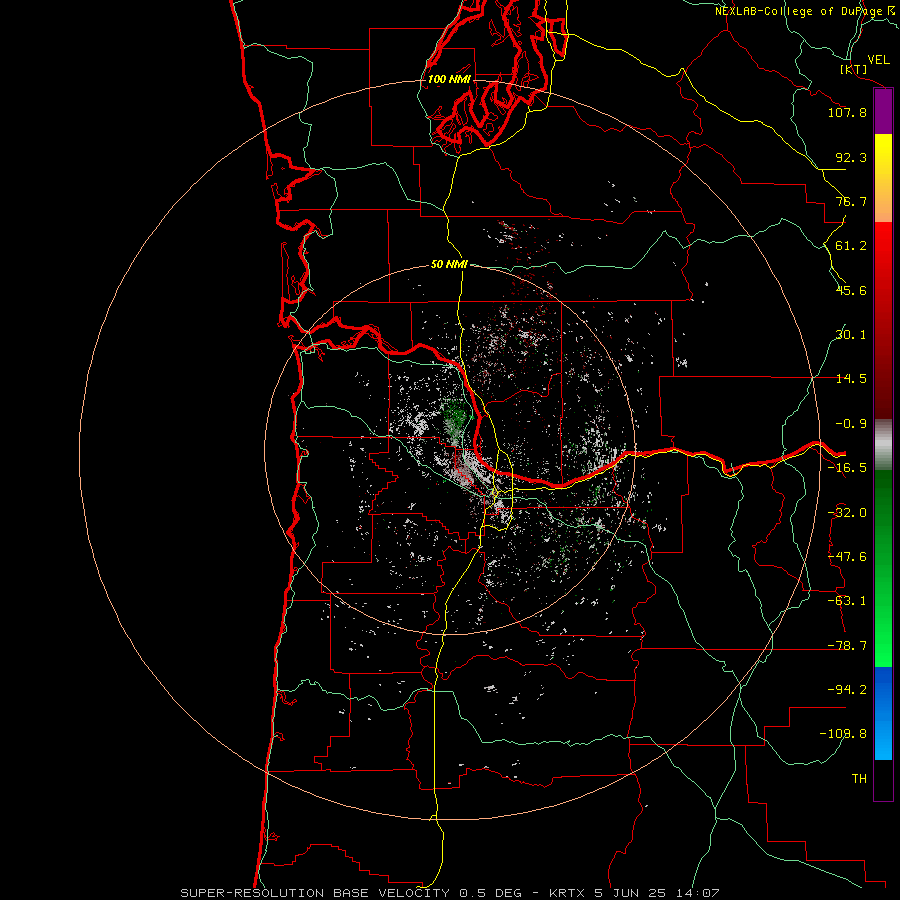Click the TH threshold label
This screenshot has width=900, height=900.
tap(859, 779)
